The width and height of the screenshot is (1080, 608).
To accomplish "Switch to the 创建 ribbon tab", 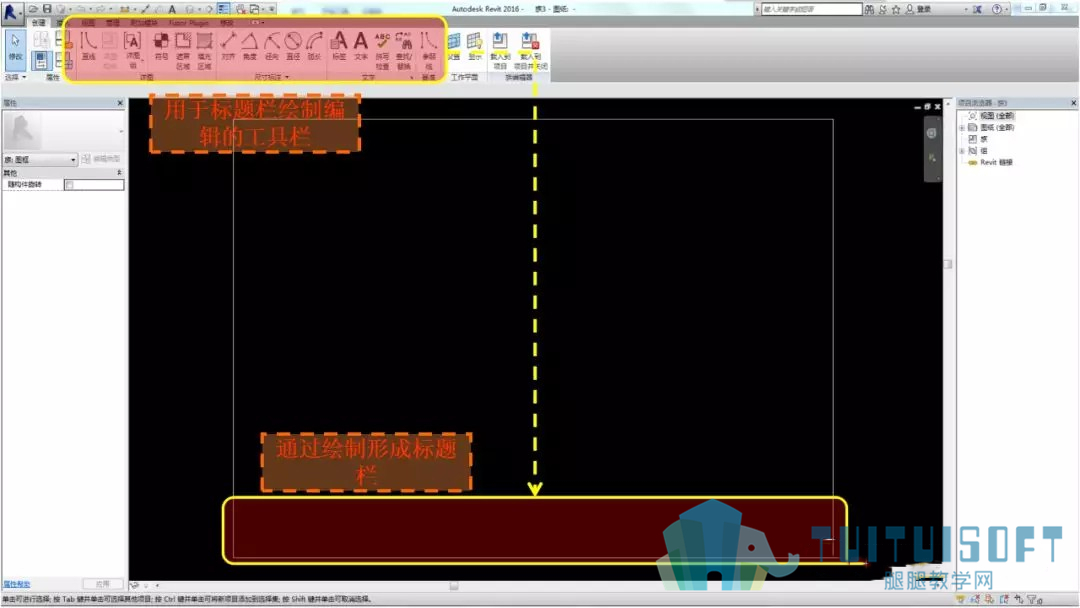I will point(39,23).
